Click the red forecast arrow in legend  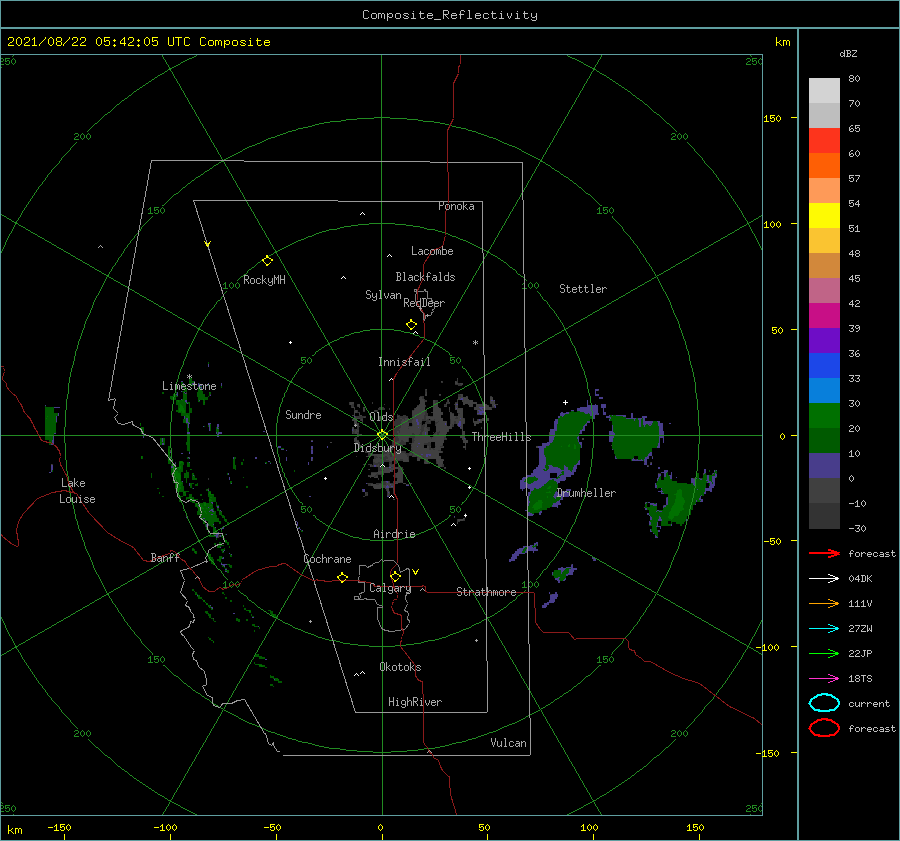(824, 553)
